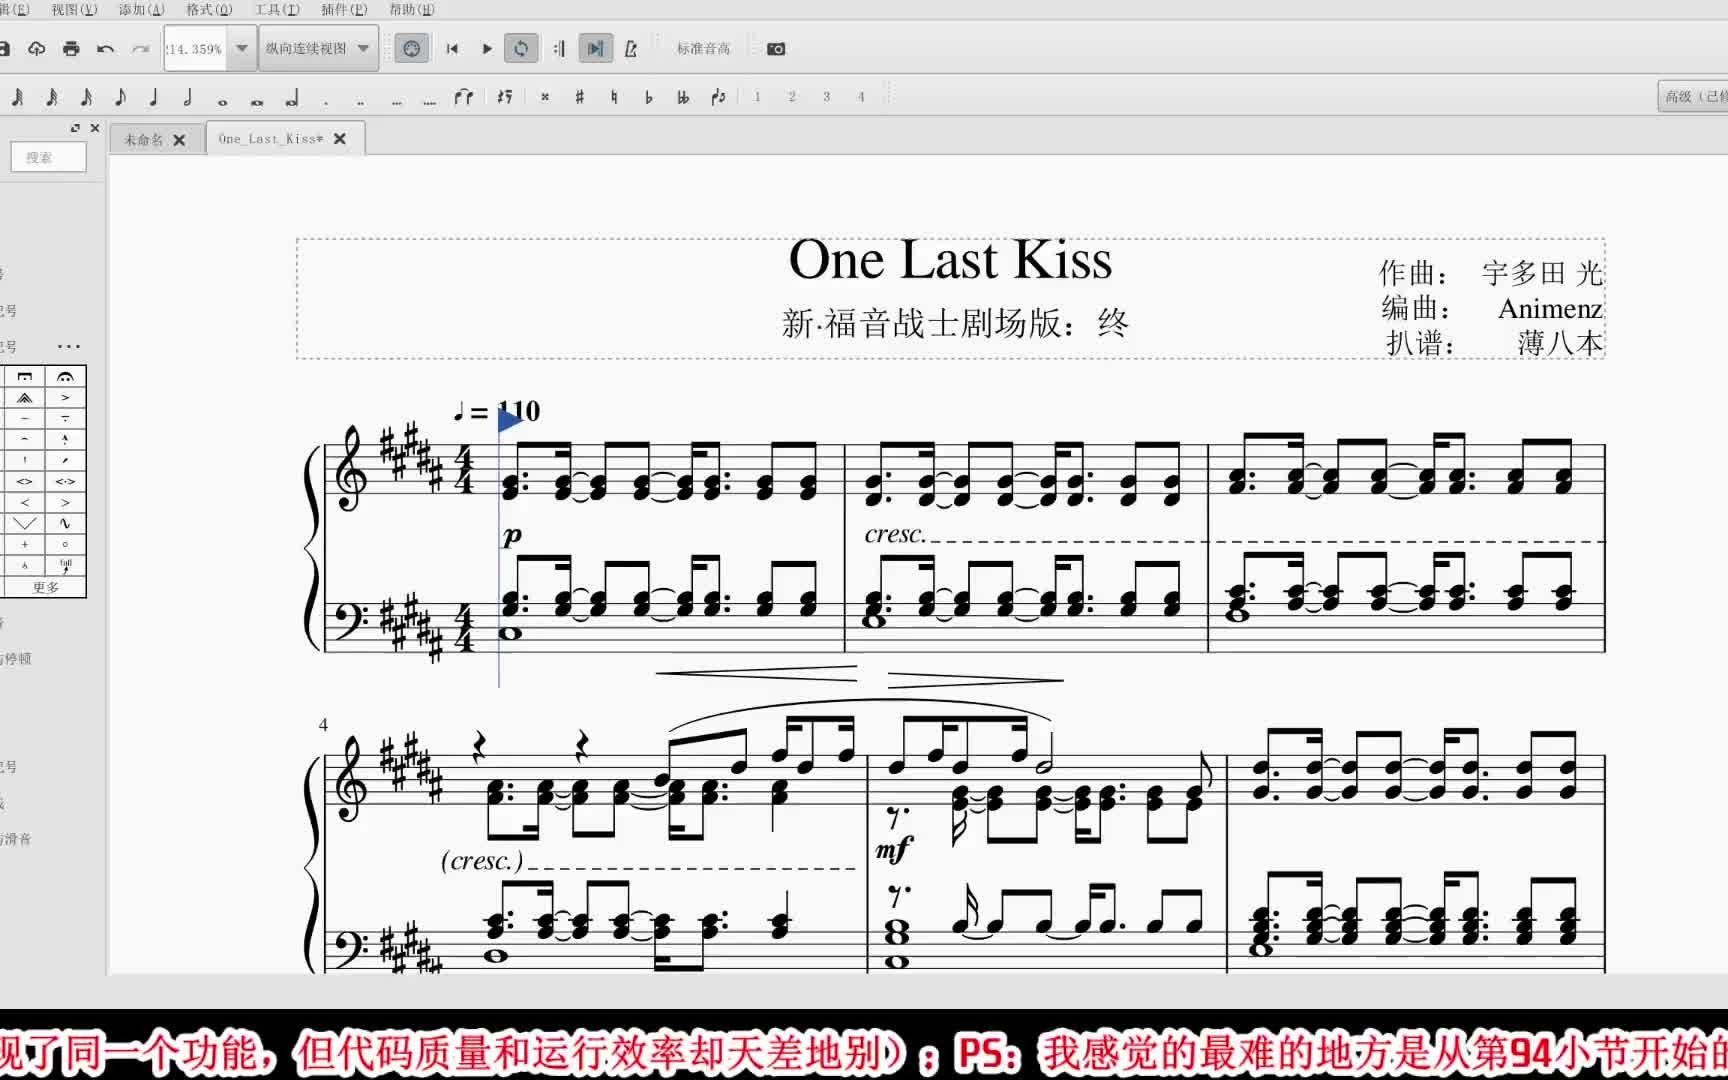The width and height of the screenshot is (1728, 1080).
Task: Toggle play repeats button
Action: point(559,48)
